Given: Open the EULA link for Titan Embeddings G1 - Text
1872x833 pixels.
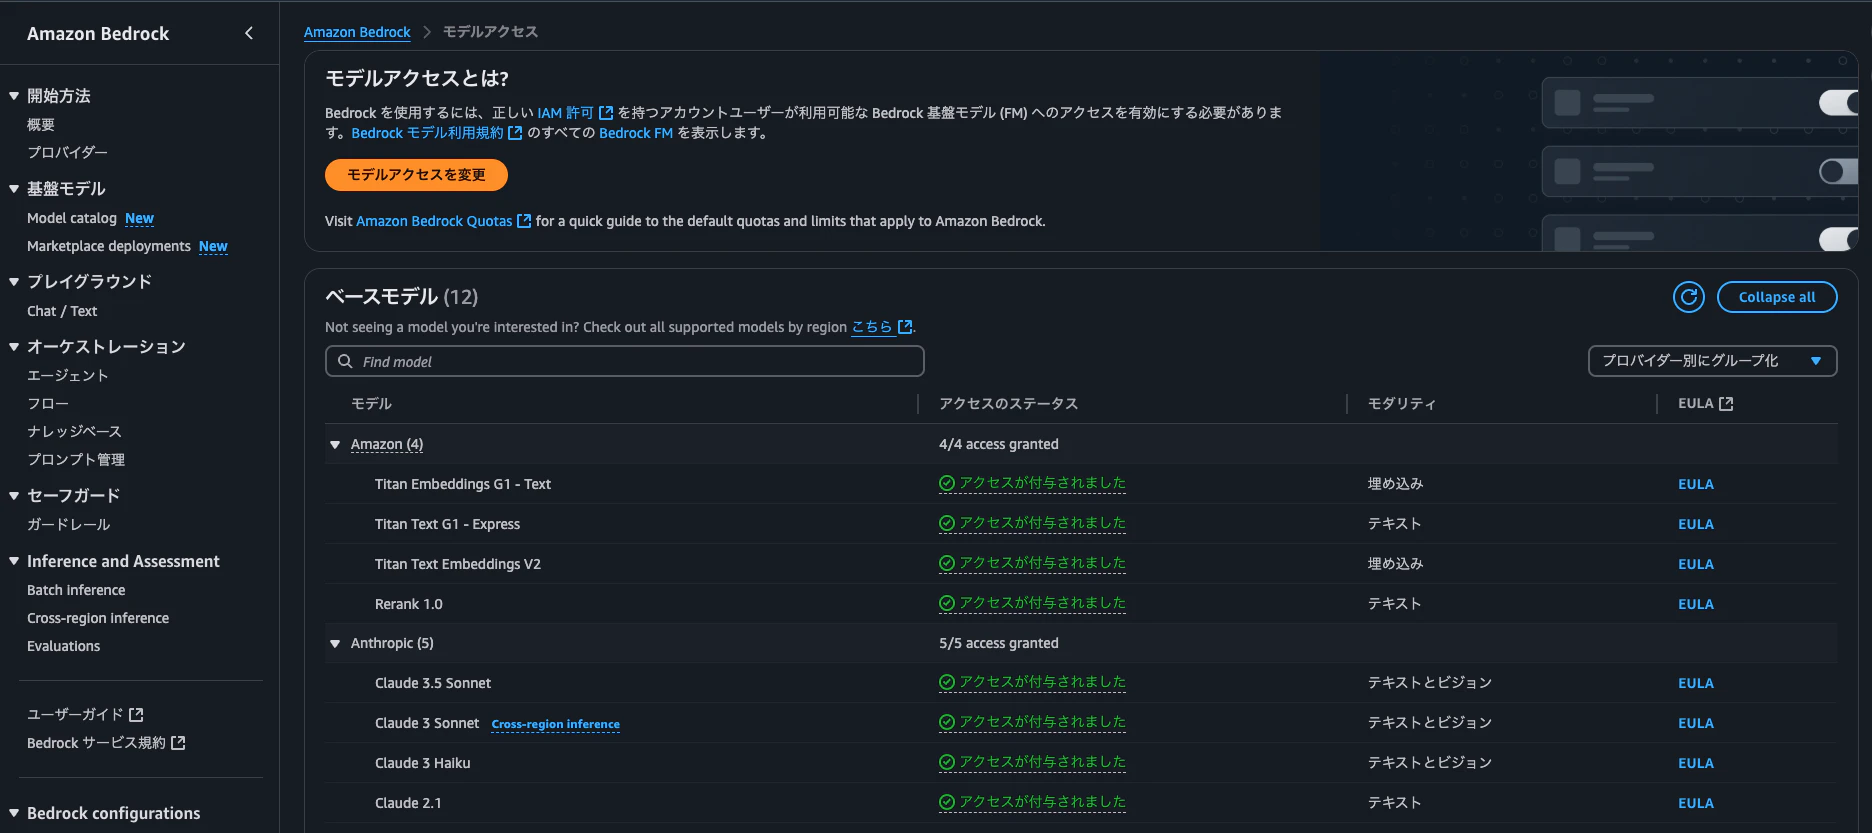Looking at the screenshot, I should point(1696,484).
